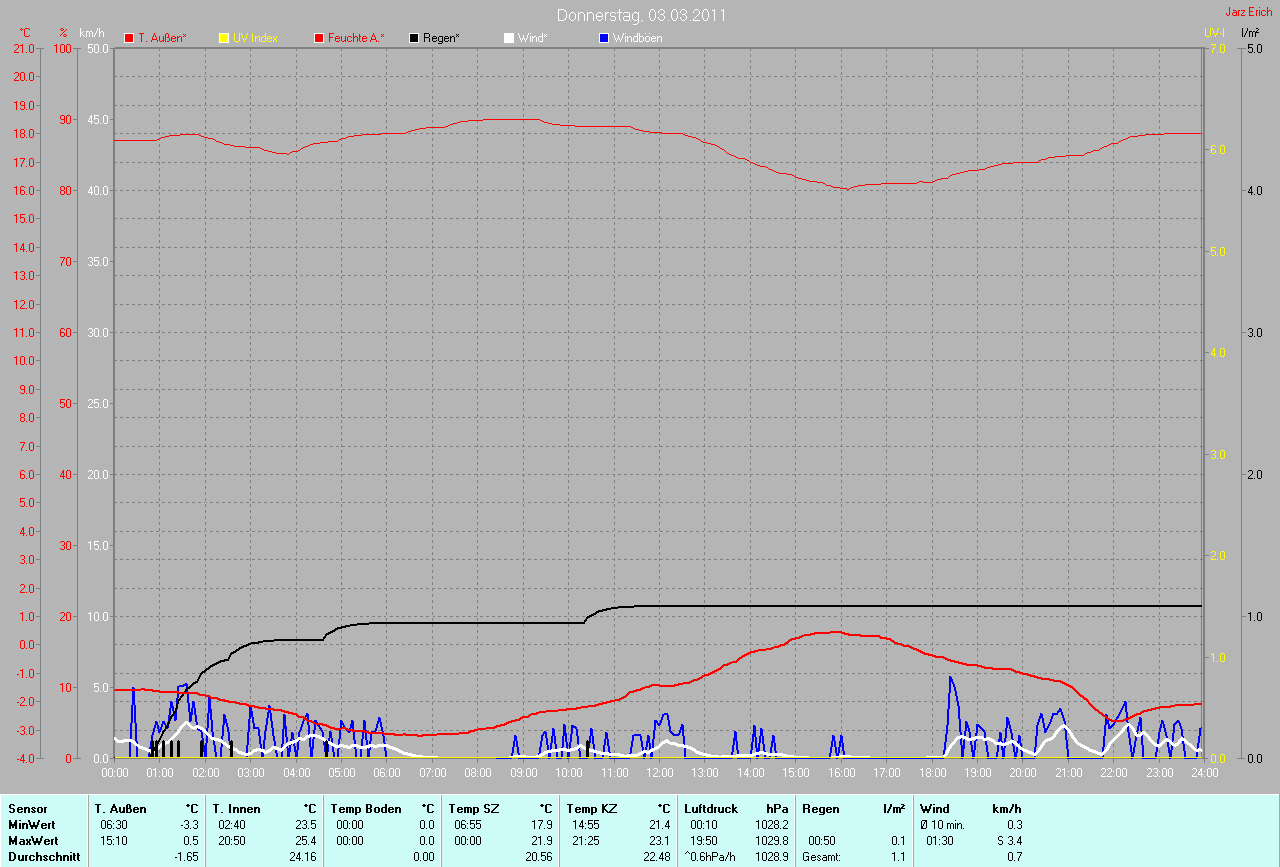Click the white Wind legend swatch

click(x=508, y=38)
